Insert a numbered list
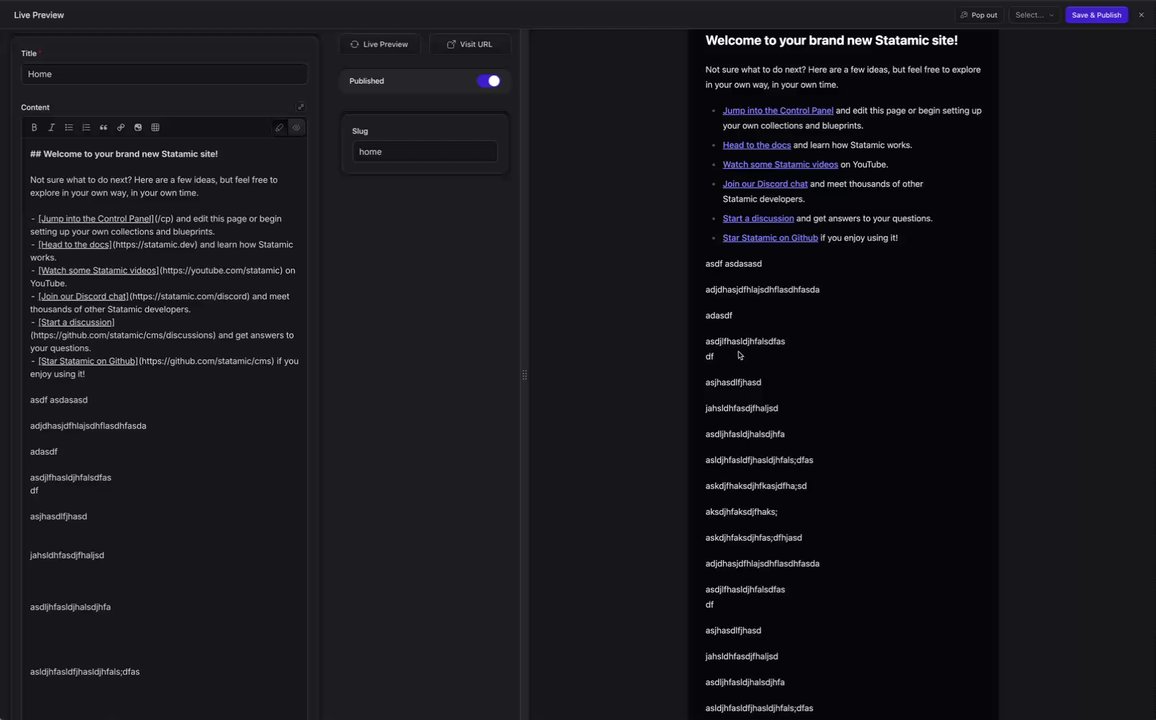This screenshot has height=720, width=1156. pyautogui.click(x=86, y=128)
